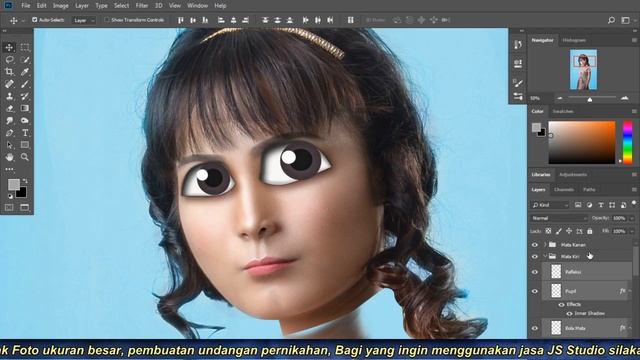Open the Filter menu

pos(142,6)
